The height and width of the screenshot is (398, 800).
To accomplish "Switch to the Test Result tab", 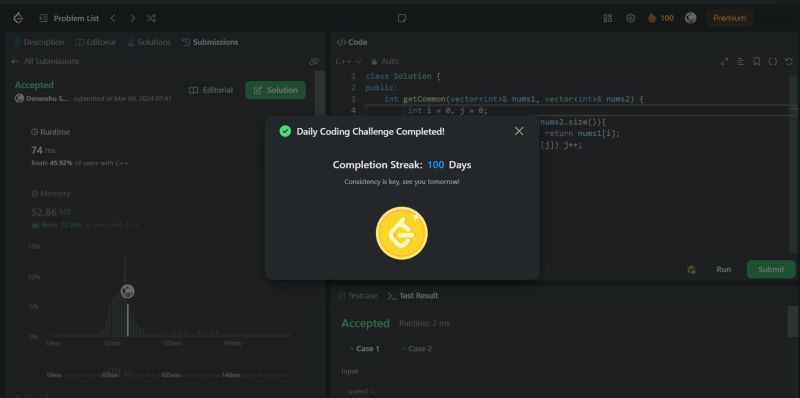I will tap(413, 296).
